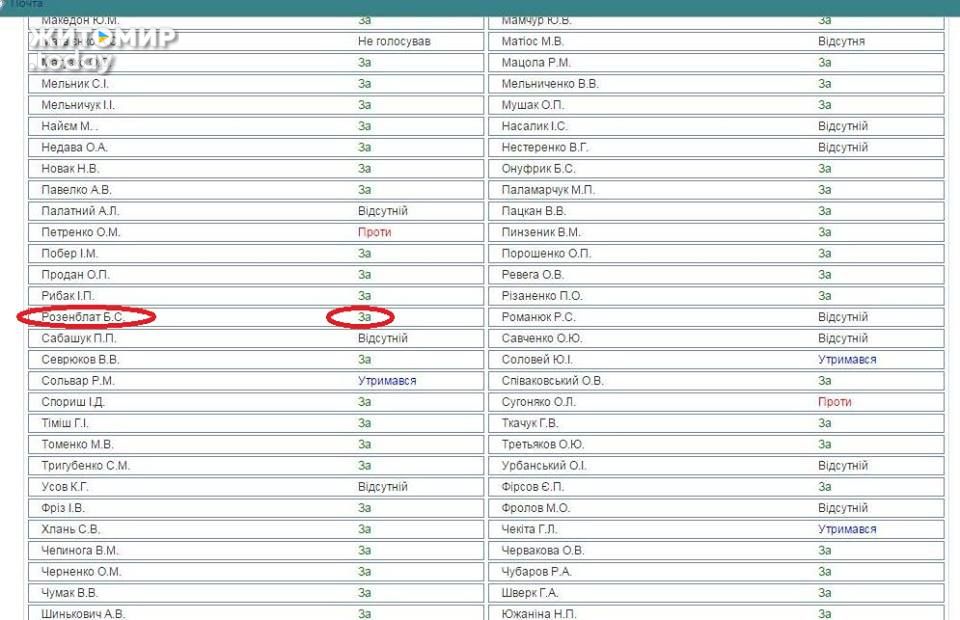Click Відсутній status for Фролов М.О.
Image resolution: width=960 pixels, height=620 pixels.
coord(842,508)
